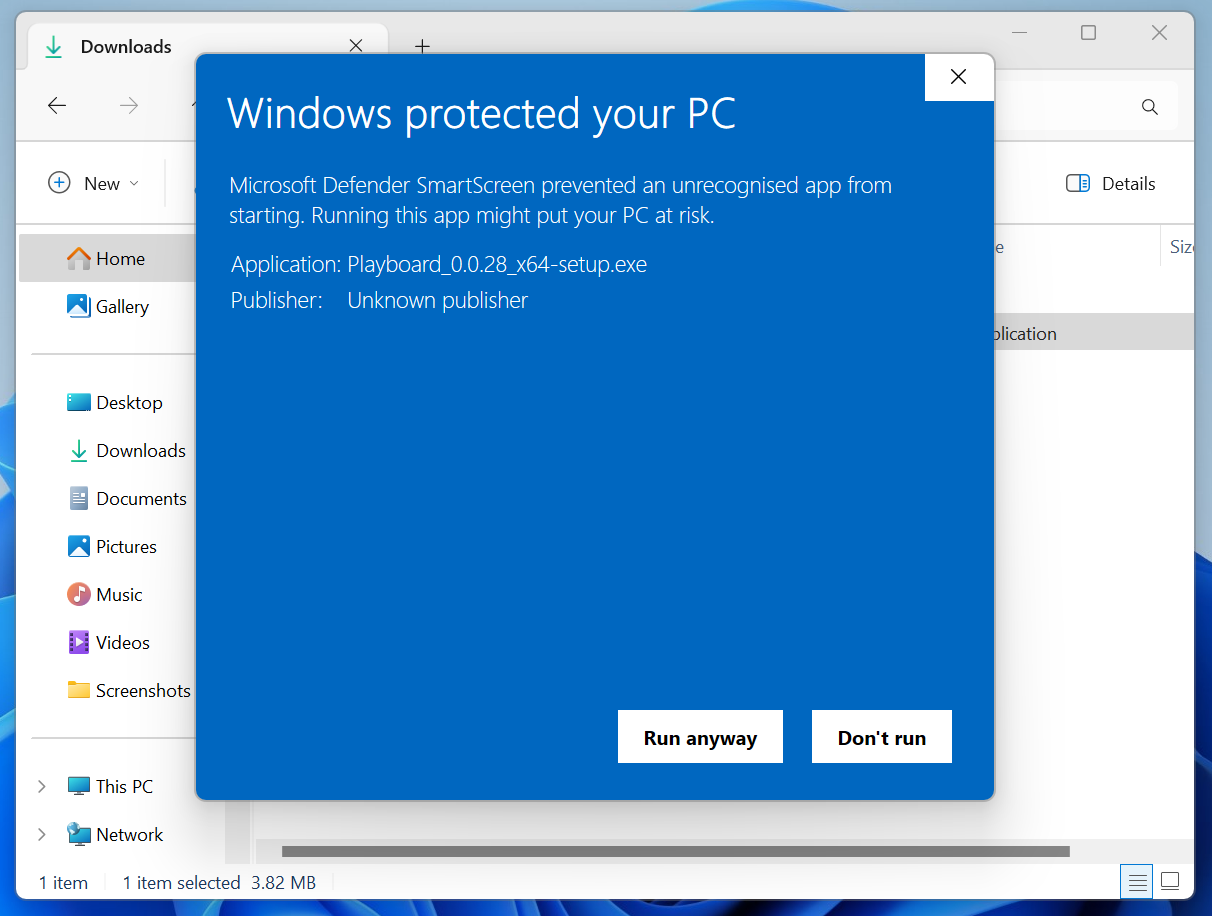The height and width of the screenshot is (916, 1212).
Task: Maximize the File Explorer window
Action: click(x=1088, y=33)
